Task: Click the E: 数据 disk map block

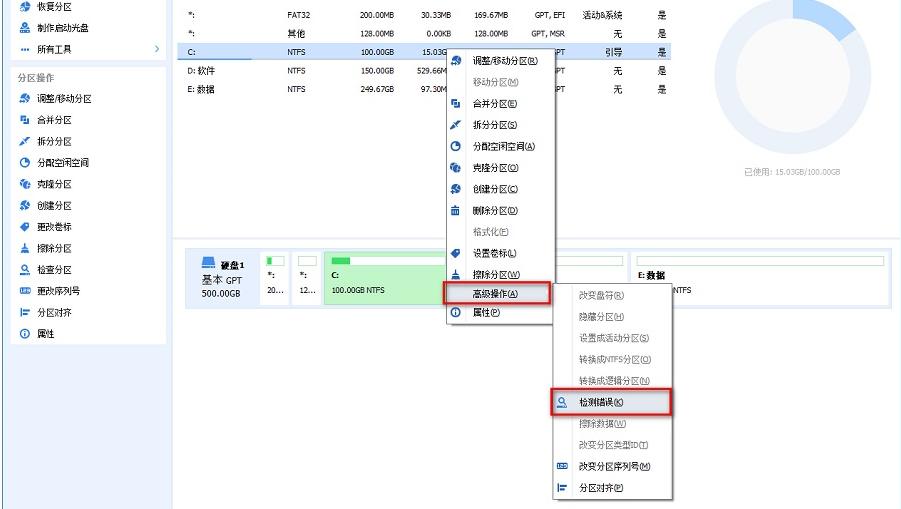Action: (x=760, y=278)
